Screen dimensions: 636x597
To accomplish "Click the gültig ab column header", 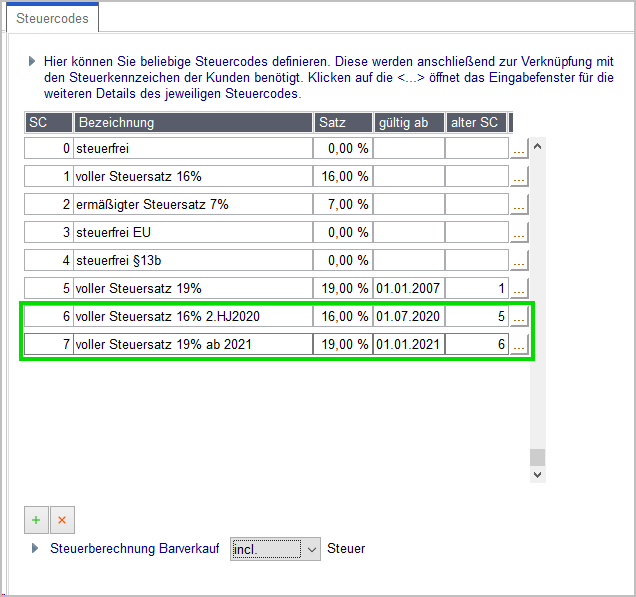I will coord(409,122).
